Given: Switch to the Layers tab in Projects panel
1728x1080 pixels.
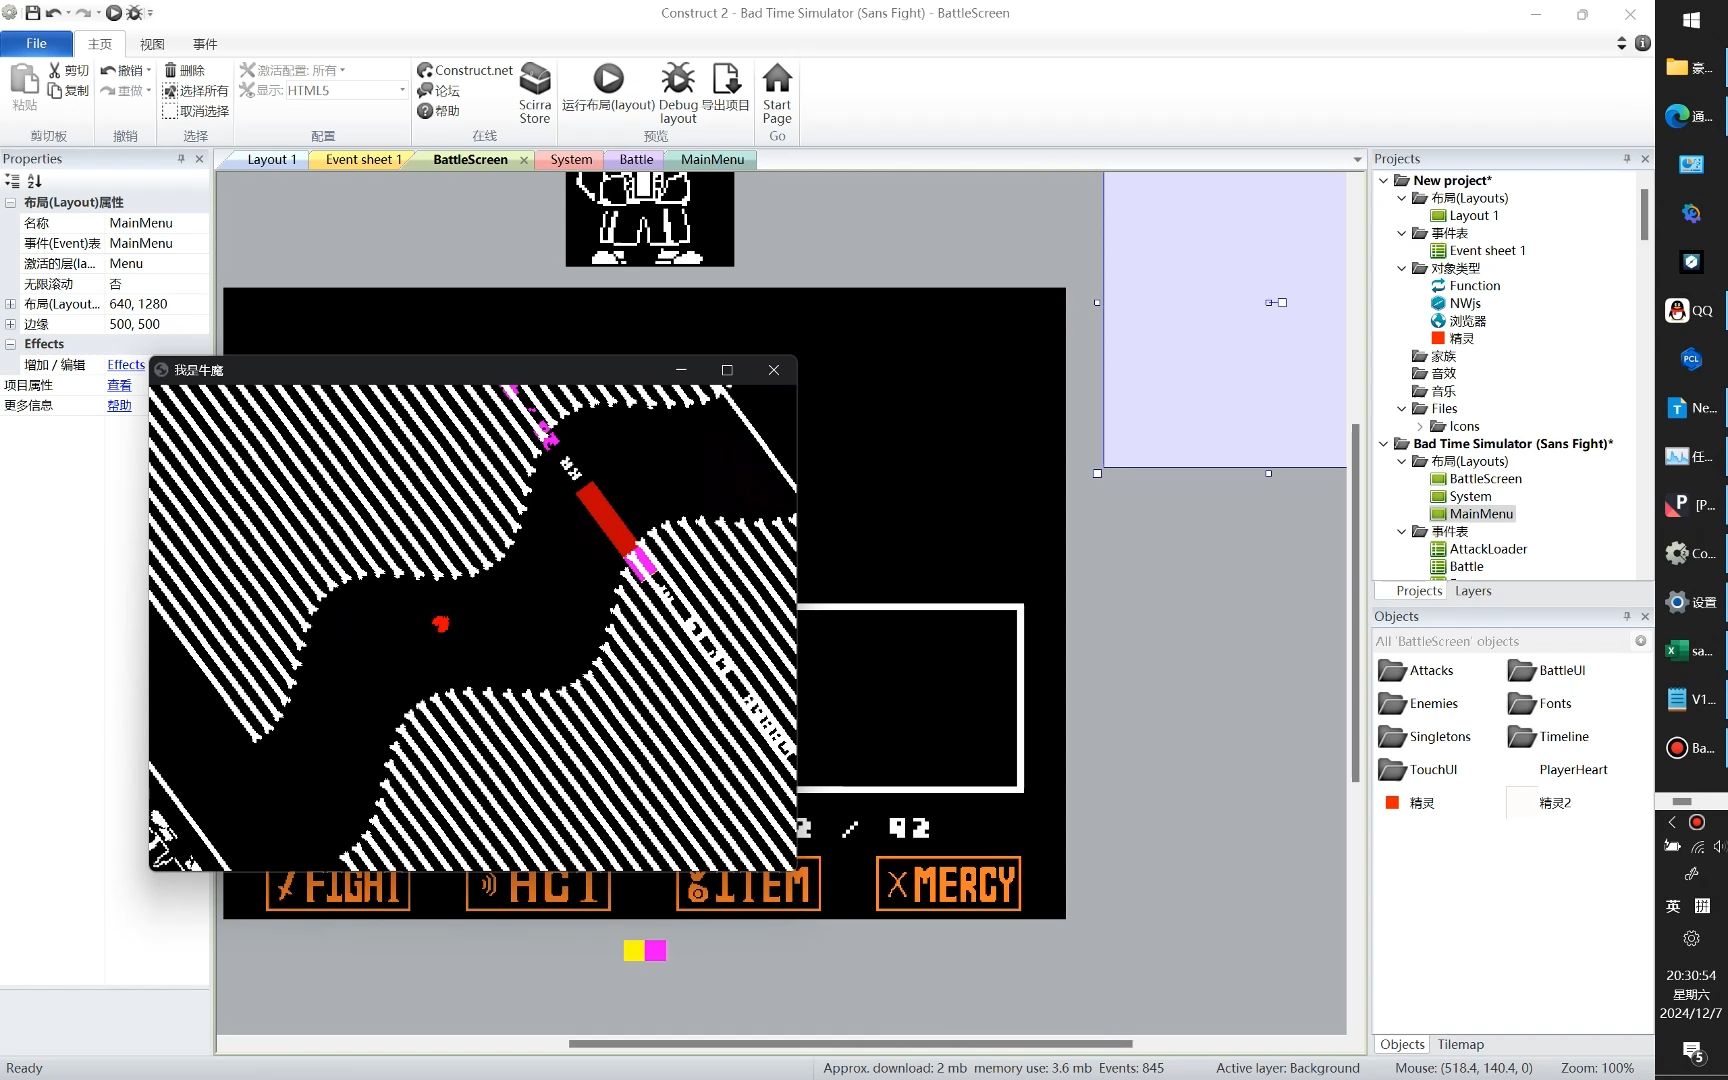Looking at the screenshot, I should (1473, 591).
